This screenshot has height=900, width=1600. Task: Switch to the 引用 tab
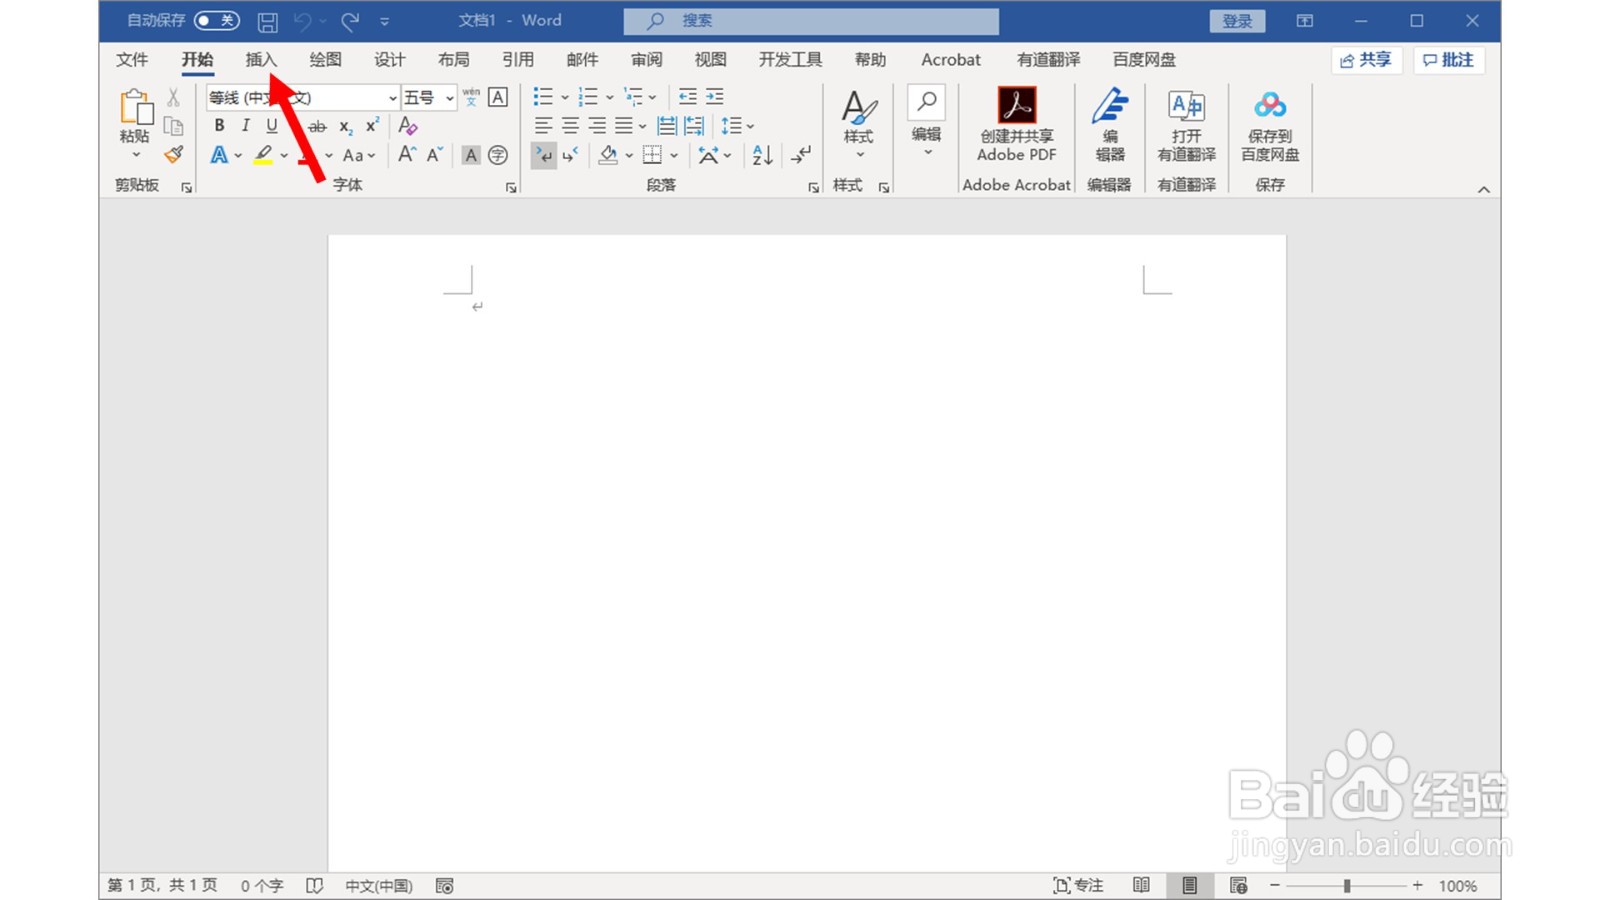(x=517, y=60)
